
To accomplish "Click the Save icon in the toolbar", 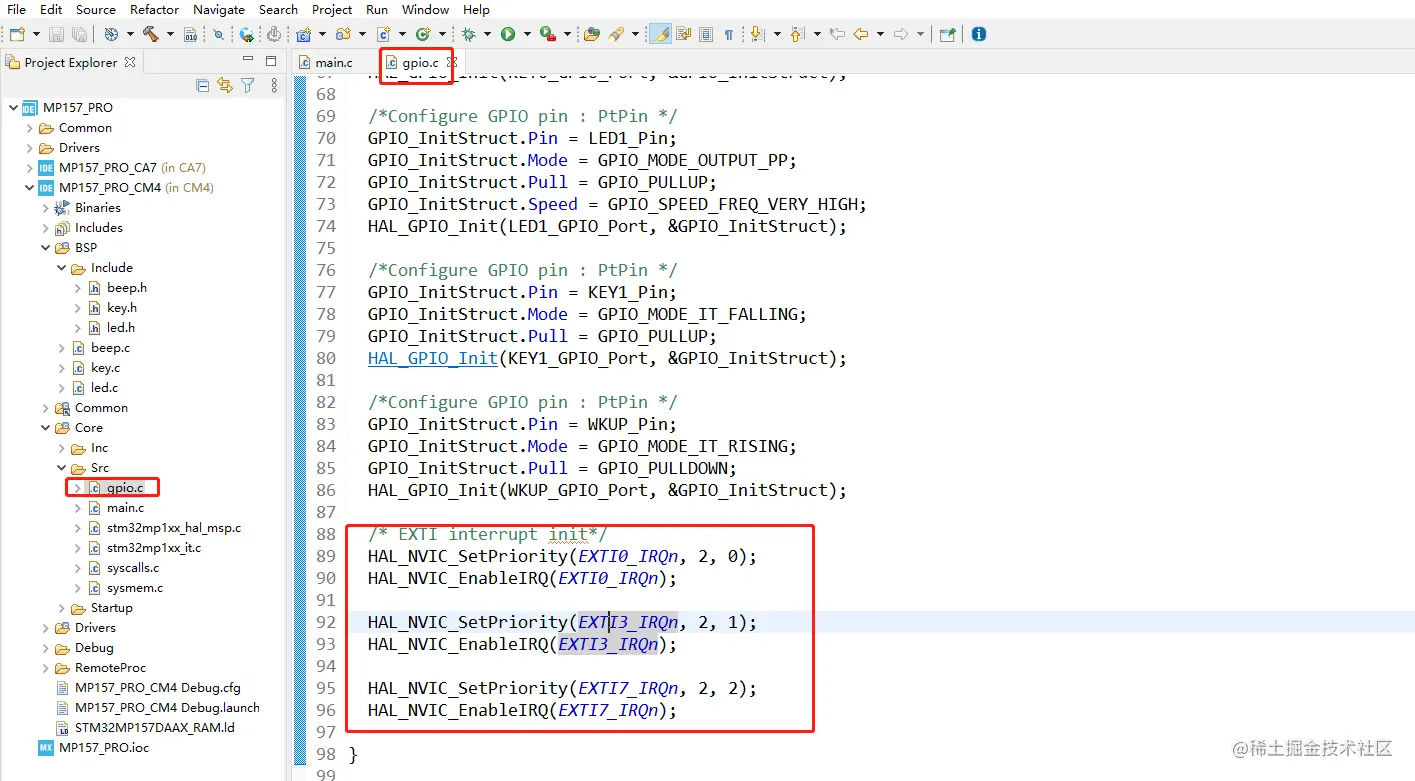I will (57, 34).
